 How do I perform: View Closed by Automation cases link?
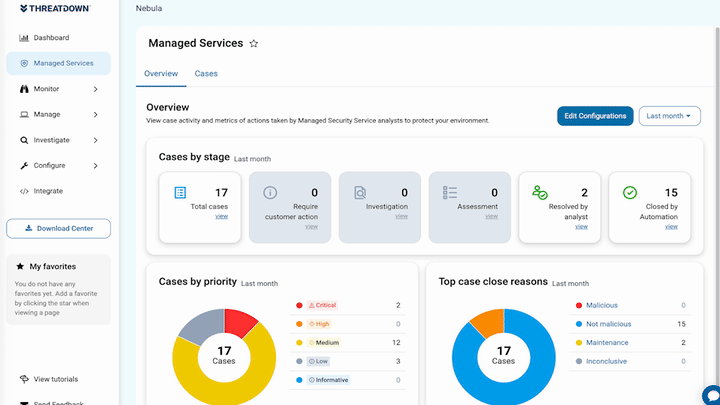[x=671, y=226]
